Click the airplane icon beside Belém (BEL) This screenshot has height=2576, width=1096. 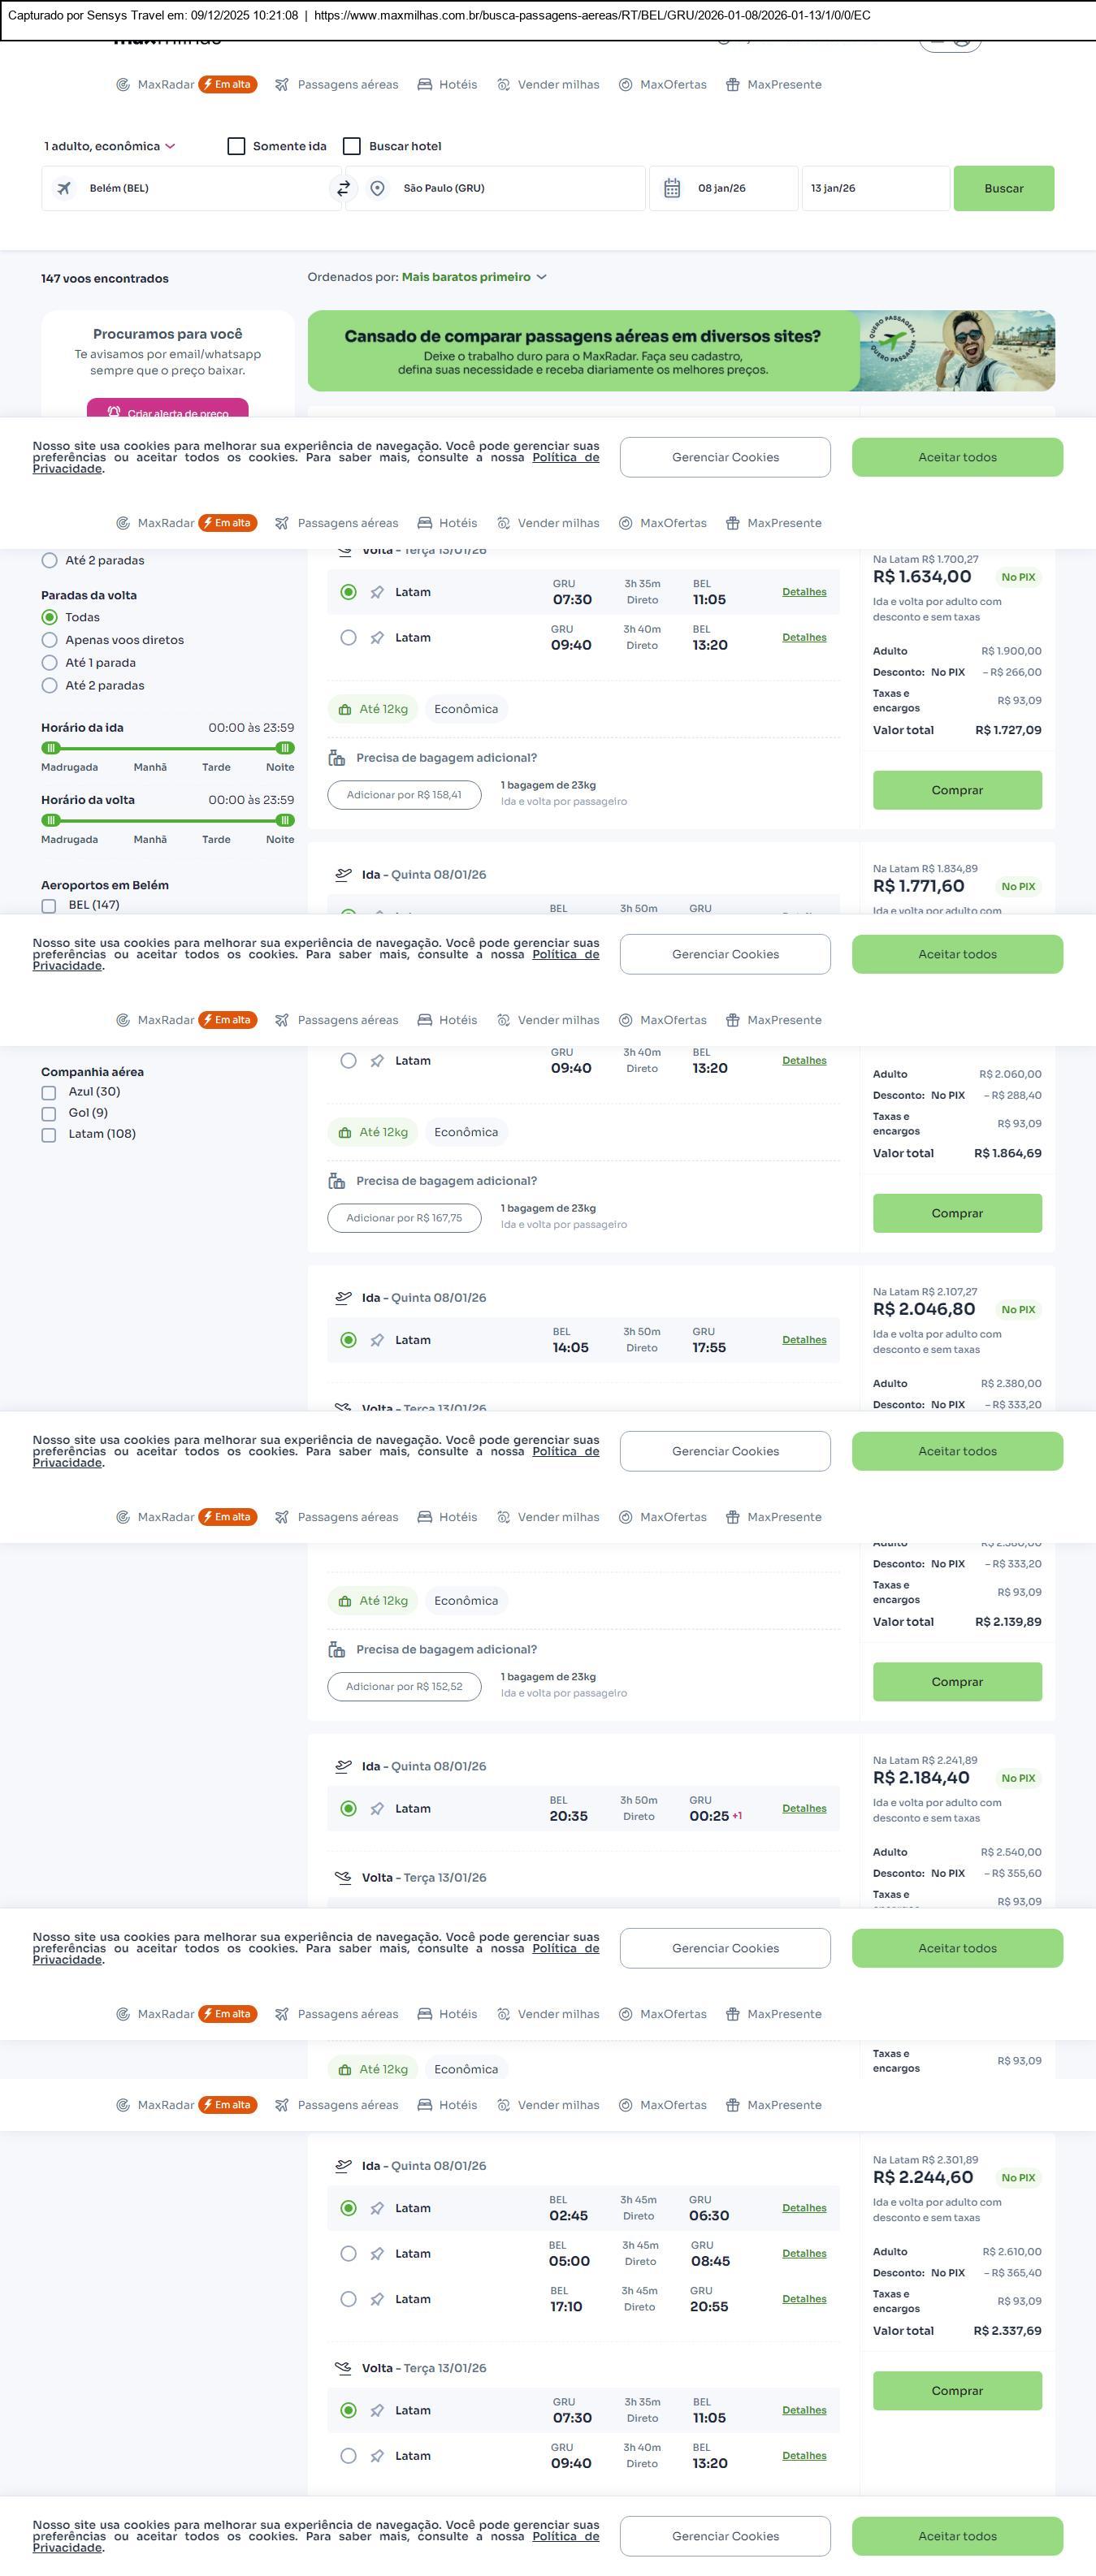click(64, 188)
